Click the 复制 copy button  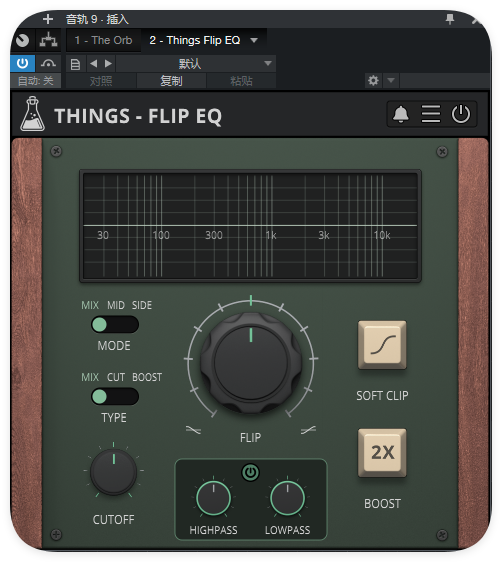(x=171, y=81)
